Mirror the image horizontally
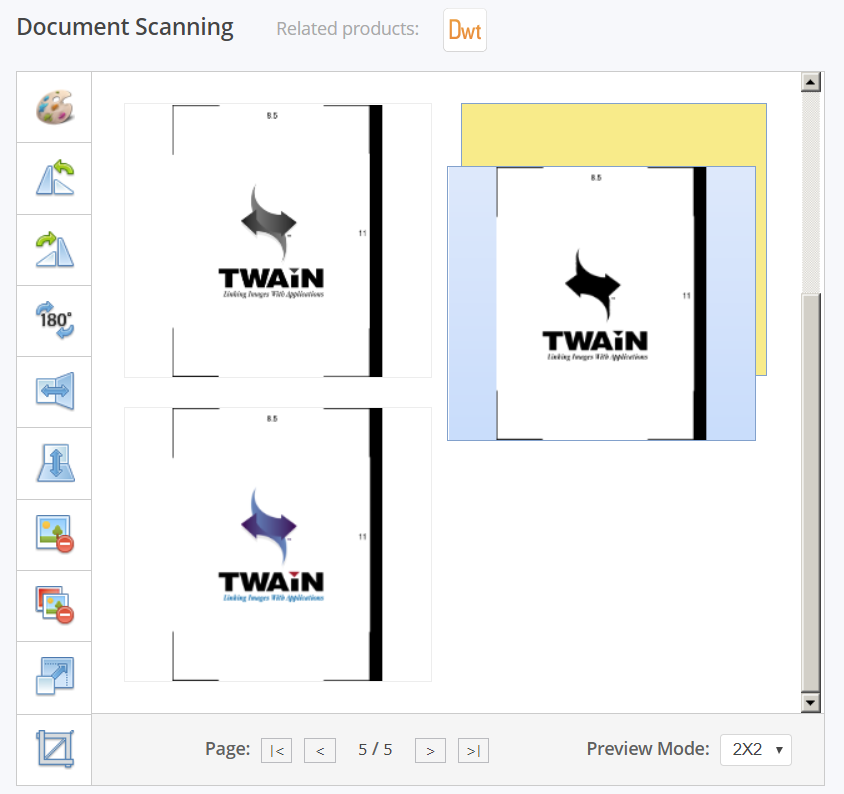844x794 pixels. (55, 392)
